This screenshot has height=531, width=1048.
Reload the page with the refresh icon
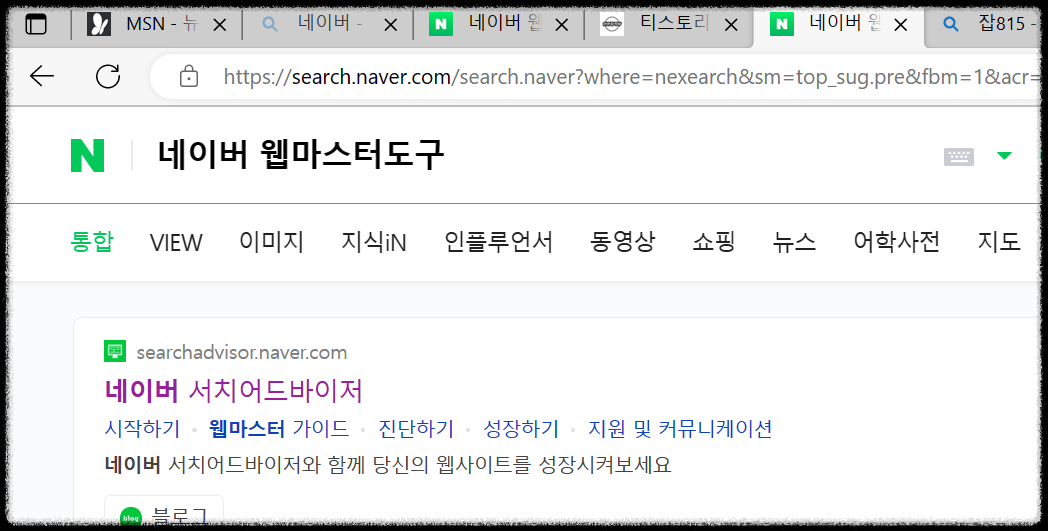[108, 76]
